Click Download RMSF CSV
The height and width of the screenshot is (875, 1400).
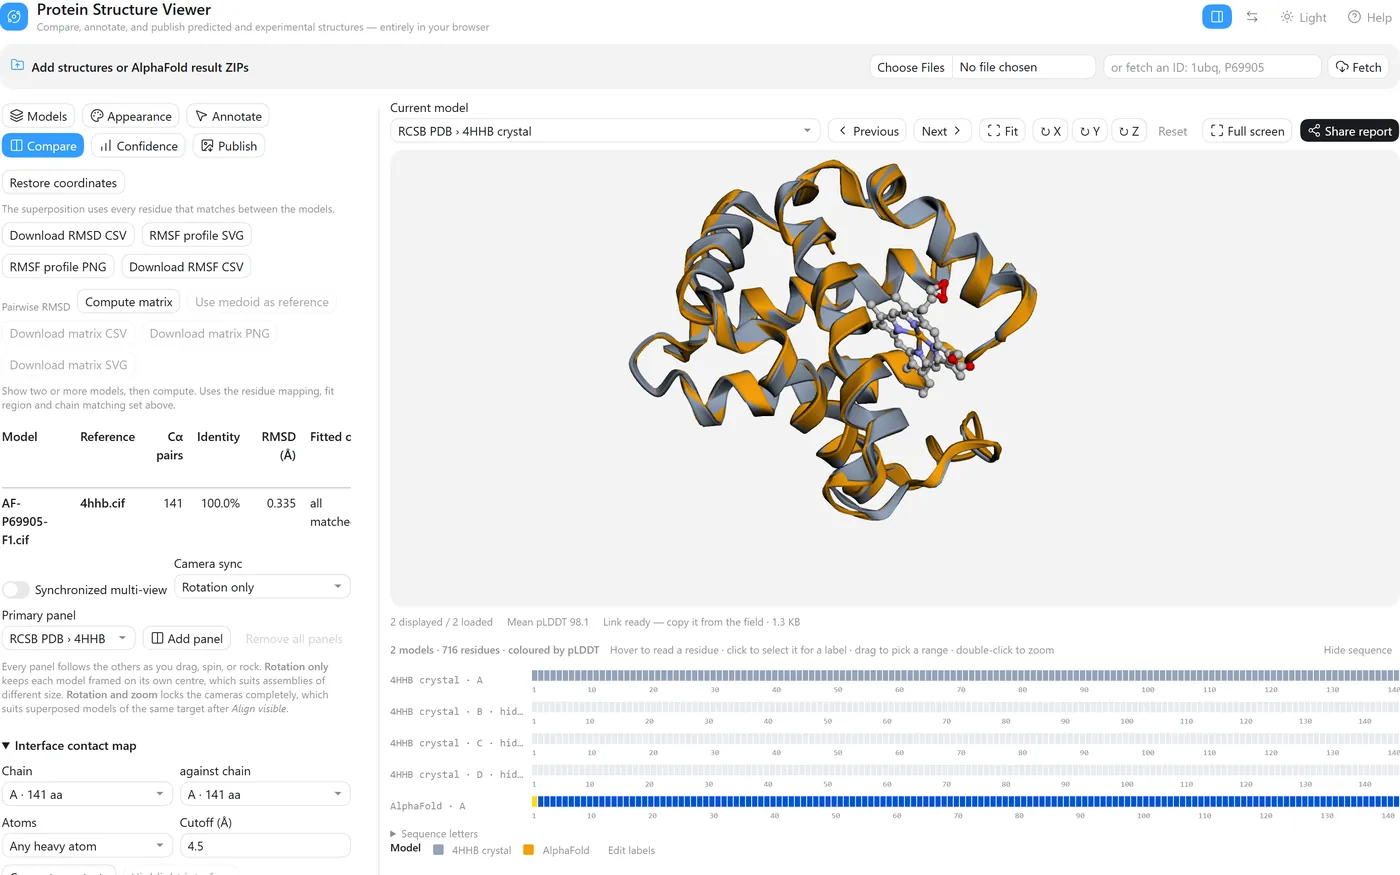[186, 267]
